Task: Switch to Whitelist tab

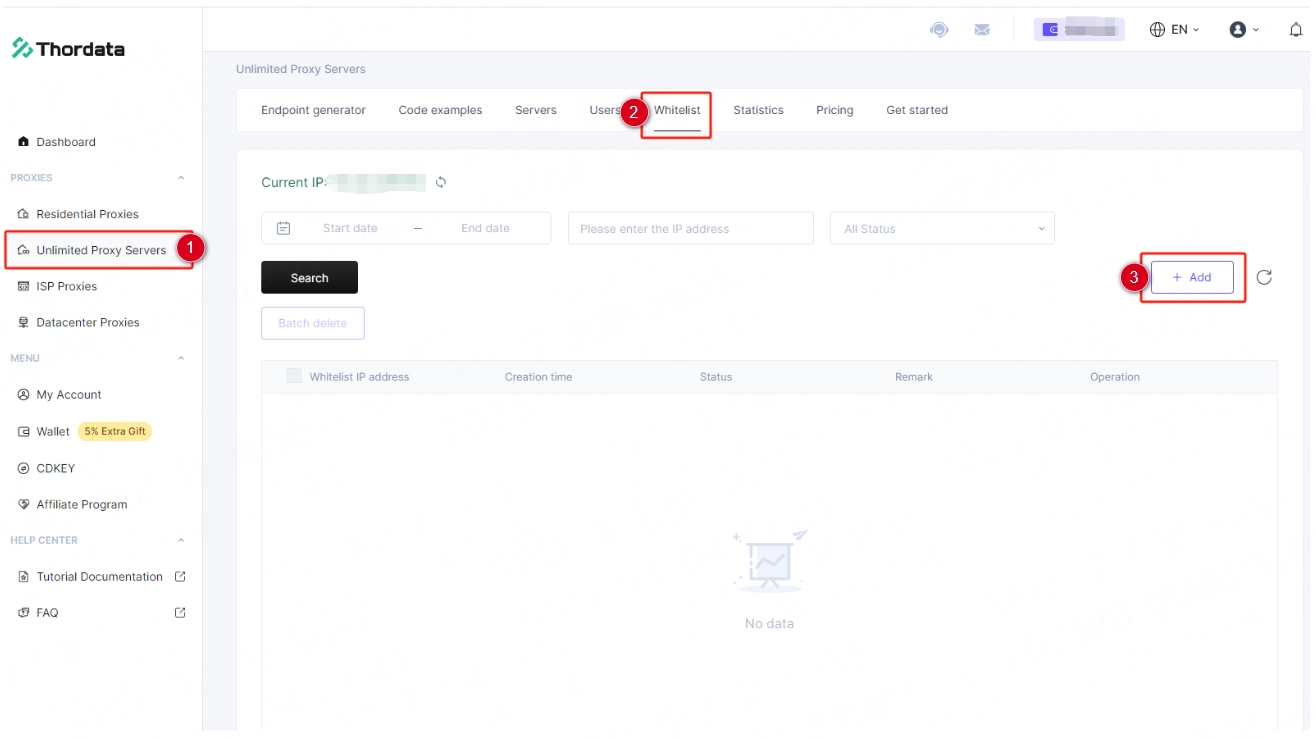Action: (677, 110)
